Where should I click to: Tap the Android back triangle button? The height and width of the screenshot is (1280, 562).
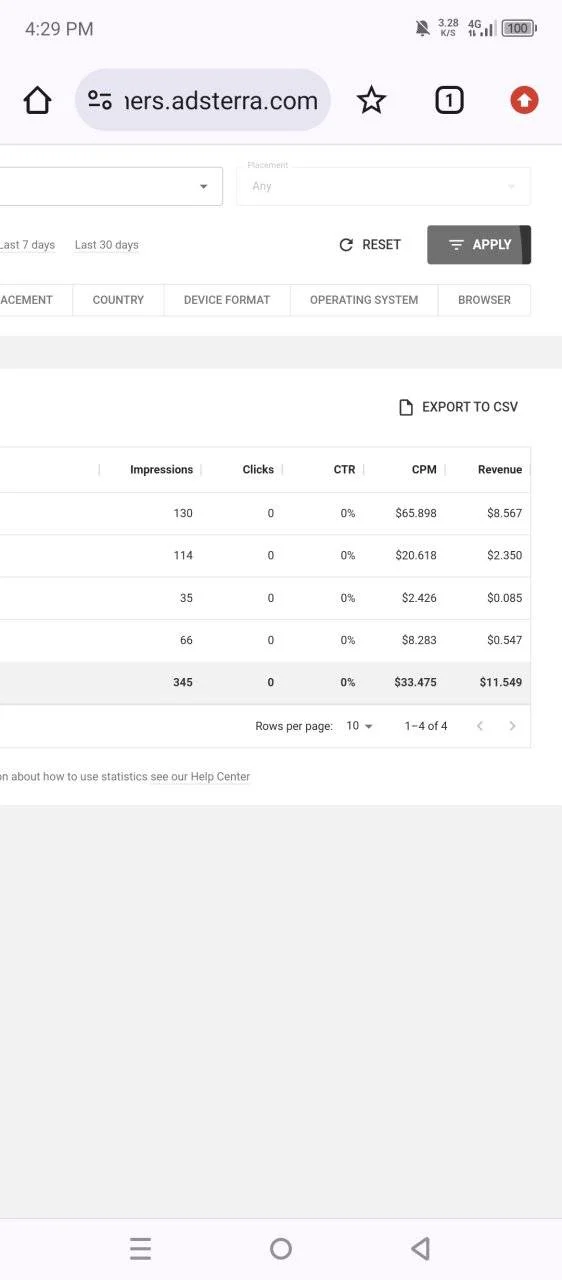click(421, 1248)
